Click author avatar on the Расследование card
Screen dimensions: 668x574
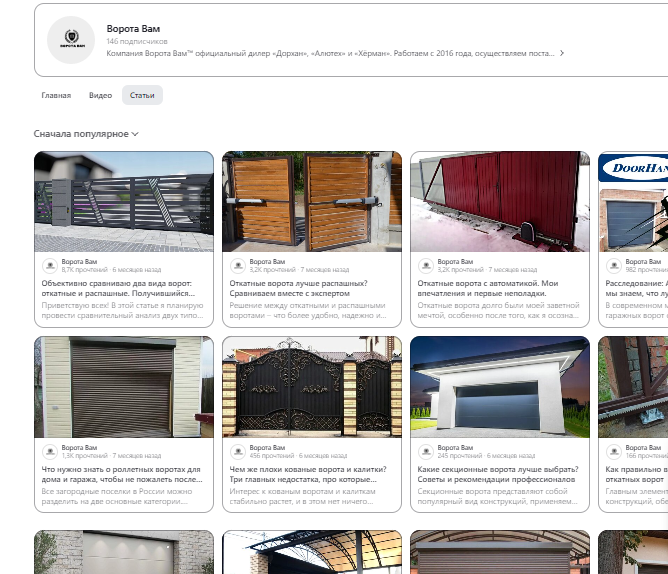coord(614,265)
